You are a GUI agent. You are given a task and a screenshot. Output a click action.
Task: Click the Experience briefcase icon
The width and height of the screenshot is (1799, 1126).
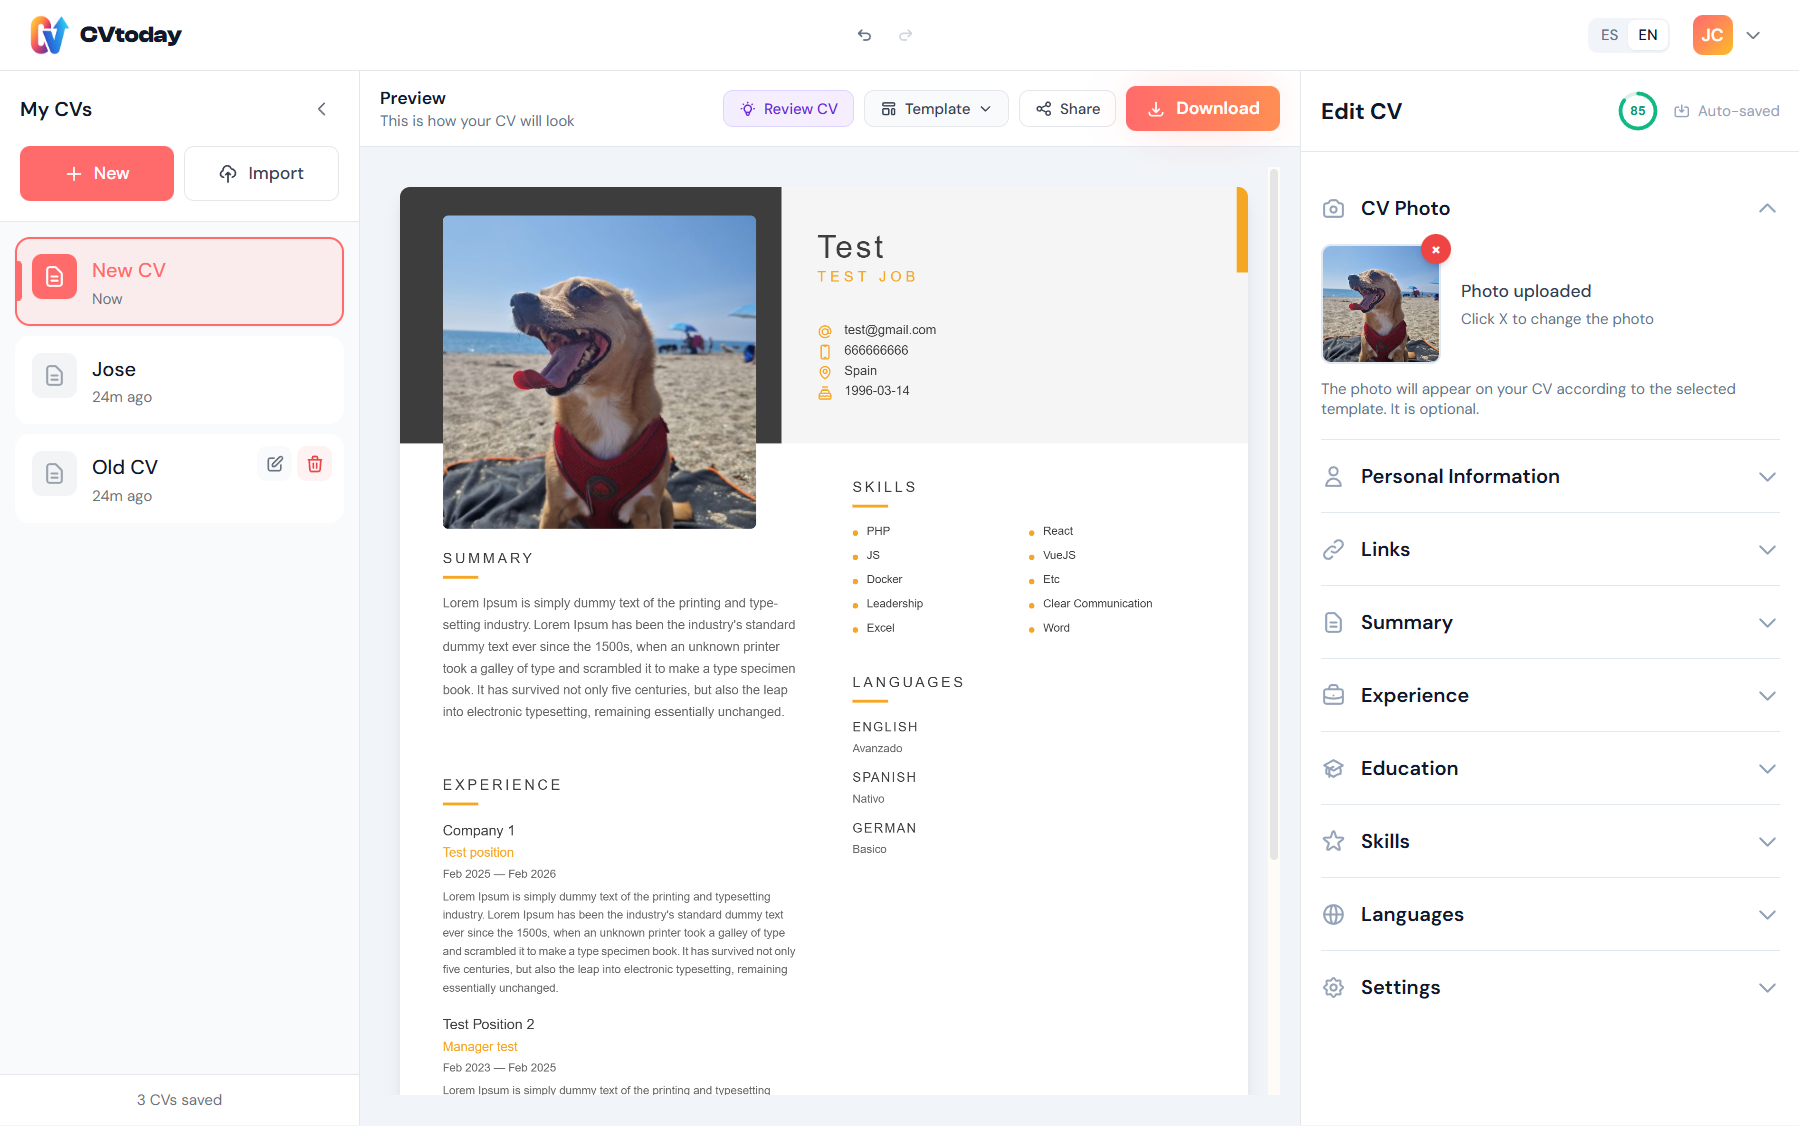[x=1333, y=694]
